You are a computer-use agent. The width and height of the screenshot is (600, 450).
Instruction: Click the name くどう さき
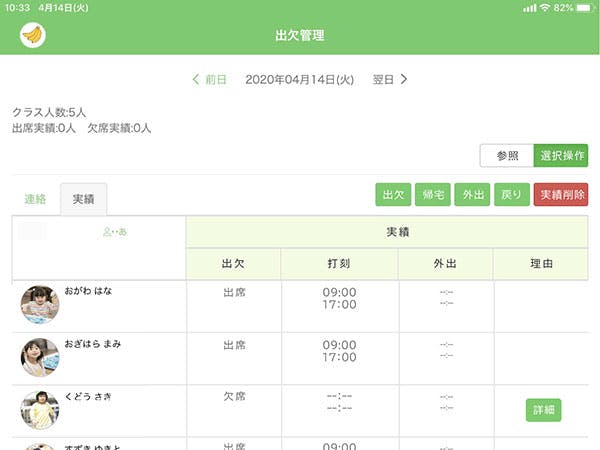coord(88,396)
